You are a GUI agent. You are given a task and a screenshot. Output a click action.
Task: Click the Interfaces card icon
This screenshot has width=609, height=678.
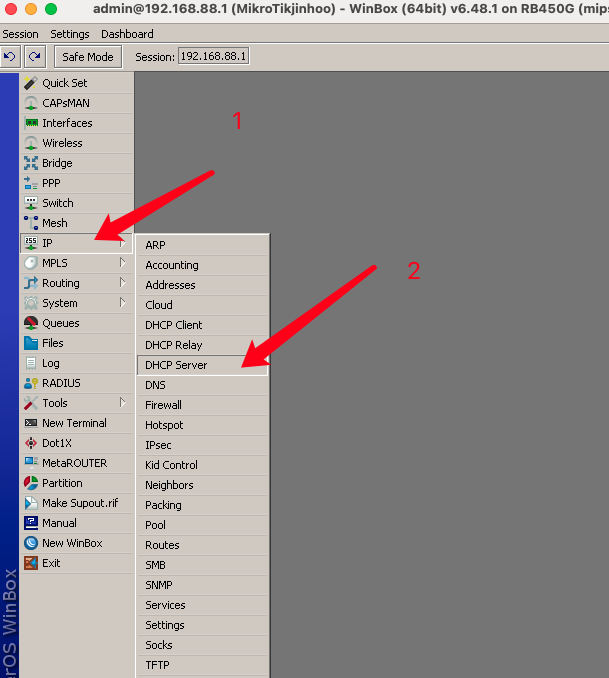(31, 123)
